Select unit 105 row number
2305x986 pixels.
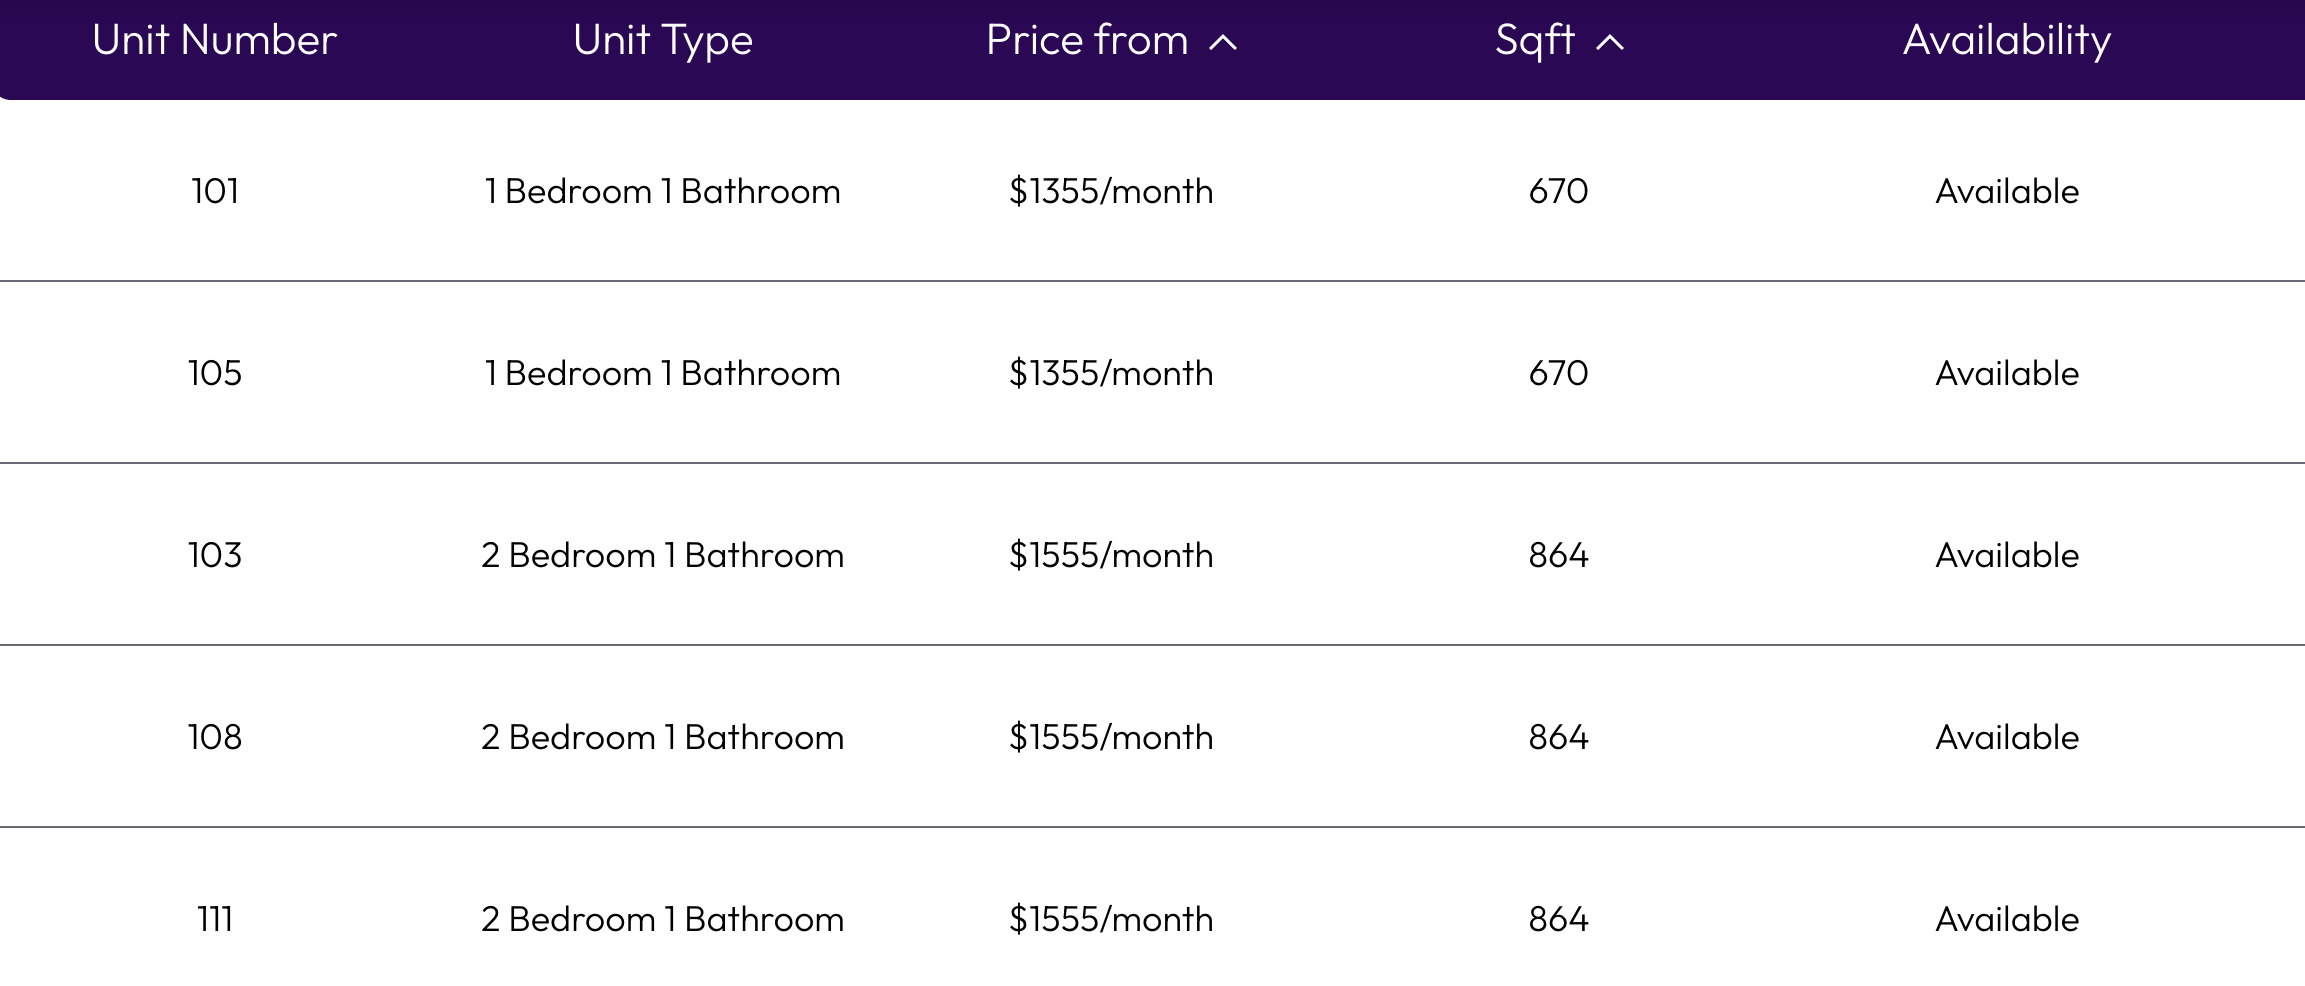coord(215,373)
